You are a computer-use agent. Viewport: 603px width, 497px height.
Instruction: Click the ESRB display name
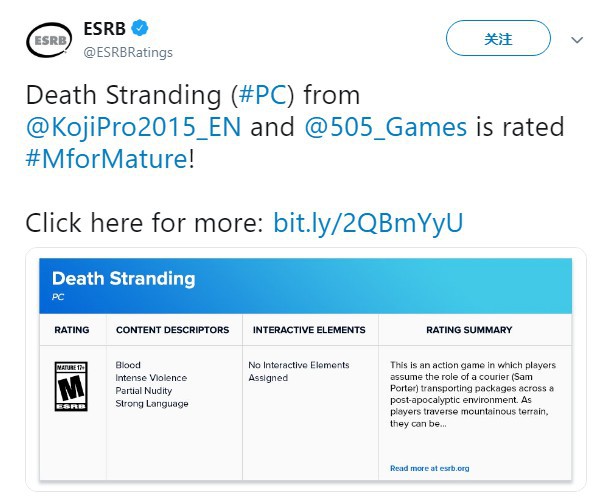point(105,28)
